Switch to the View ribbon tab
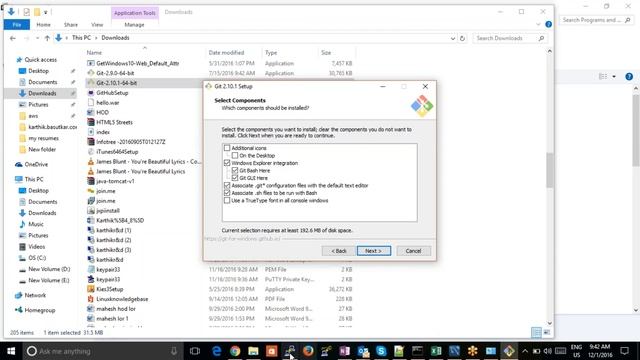 pos(97,25)
